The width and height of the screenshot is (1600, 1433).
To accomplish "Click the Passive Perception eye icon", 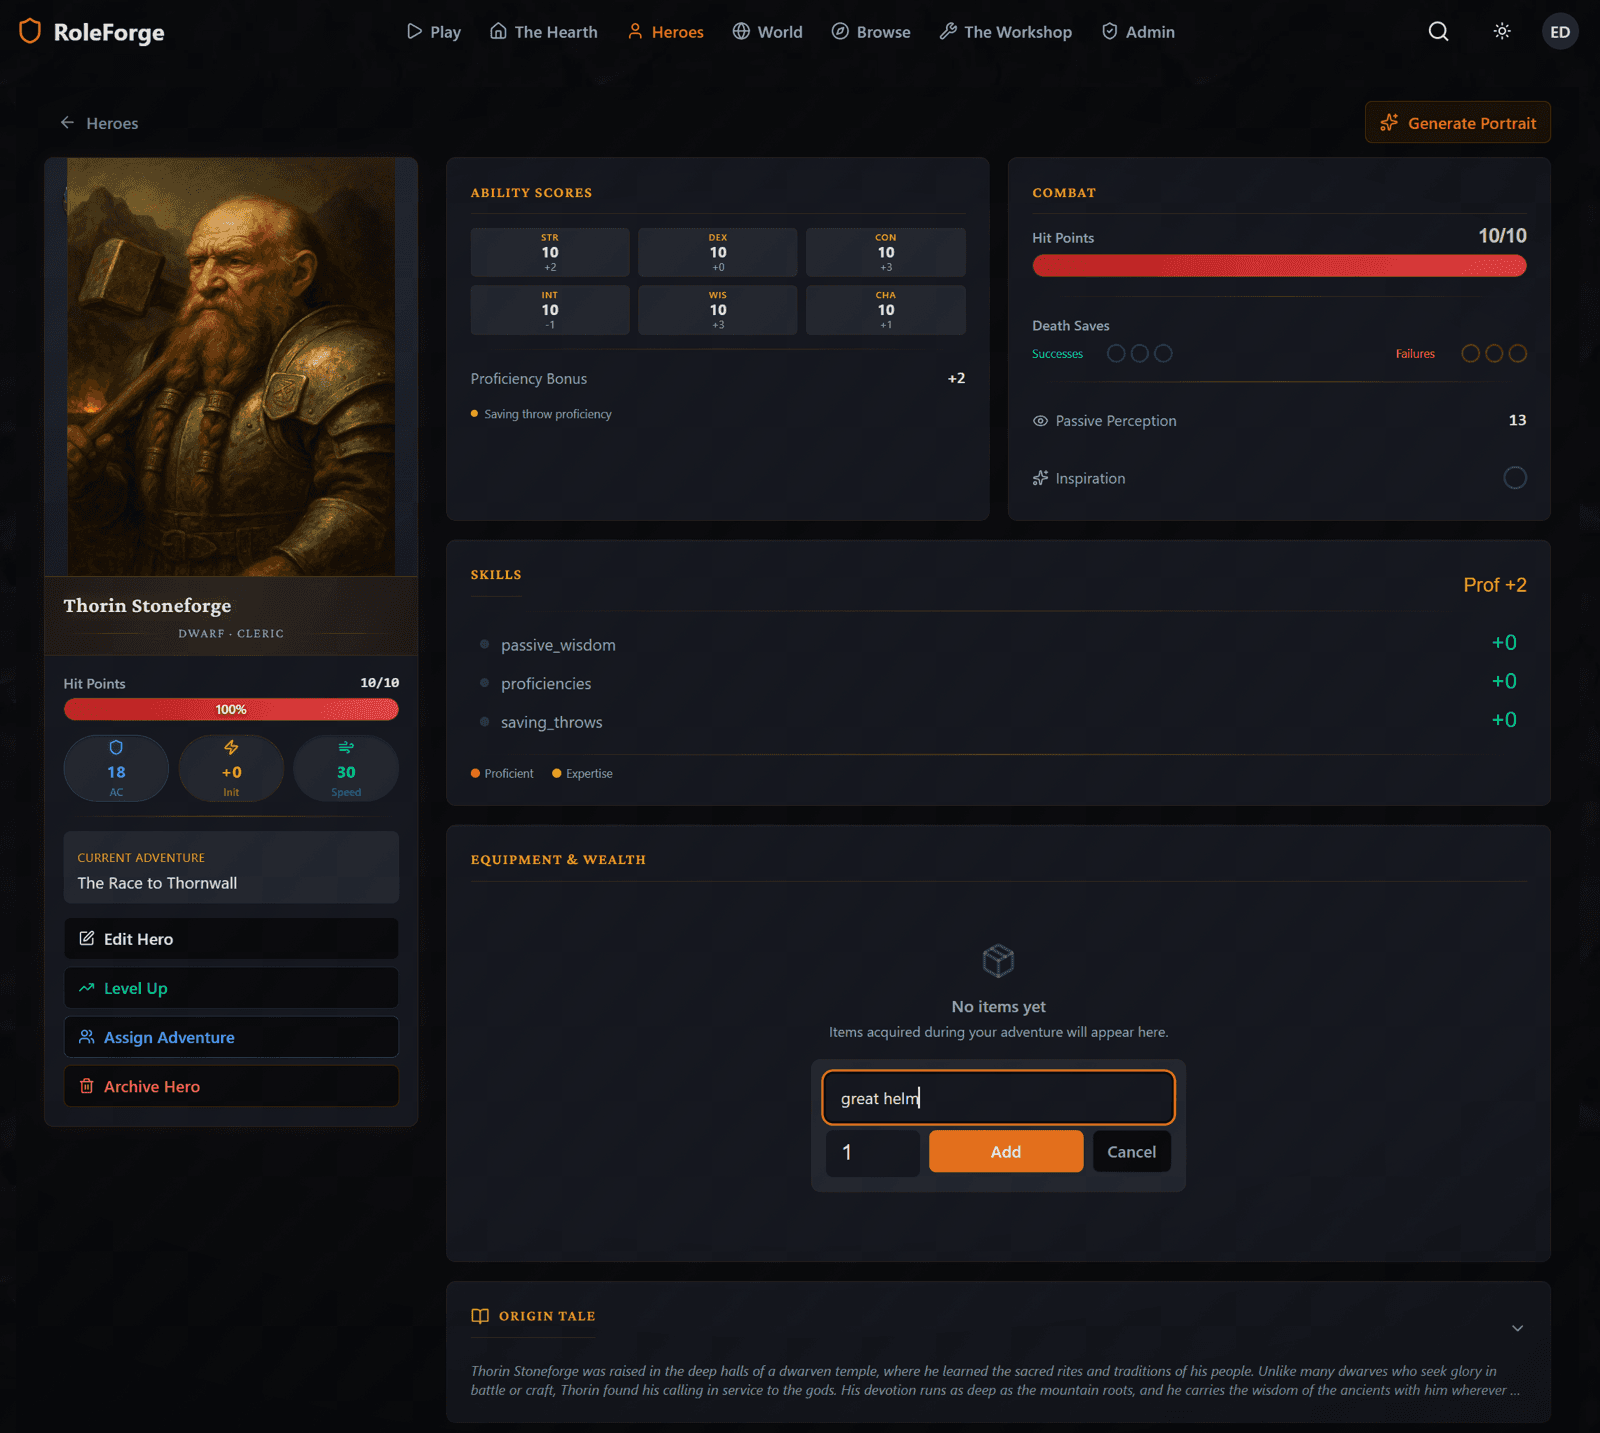I will pyautogui.click(x=1040, y=420).
